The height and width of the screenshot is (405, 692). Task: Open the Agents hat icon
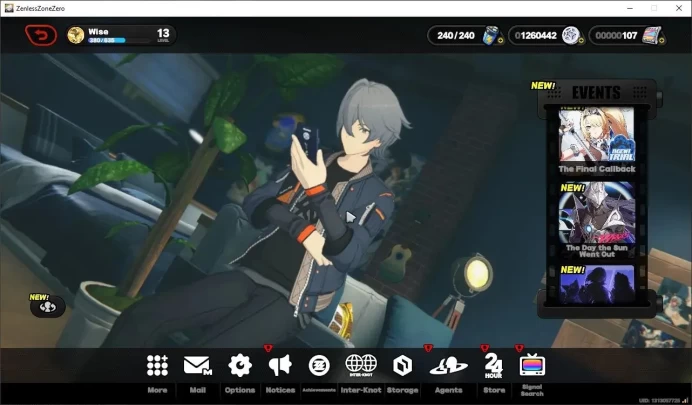[x=448, y=366]
